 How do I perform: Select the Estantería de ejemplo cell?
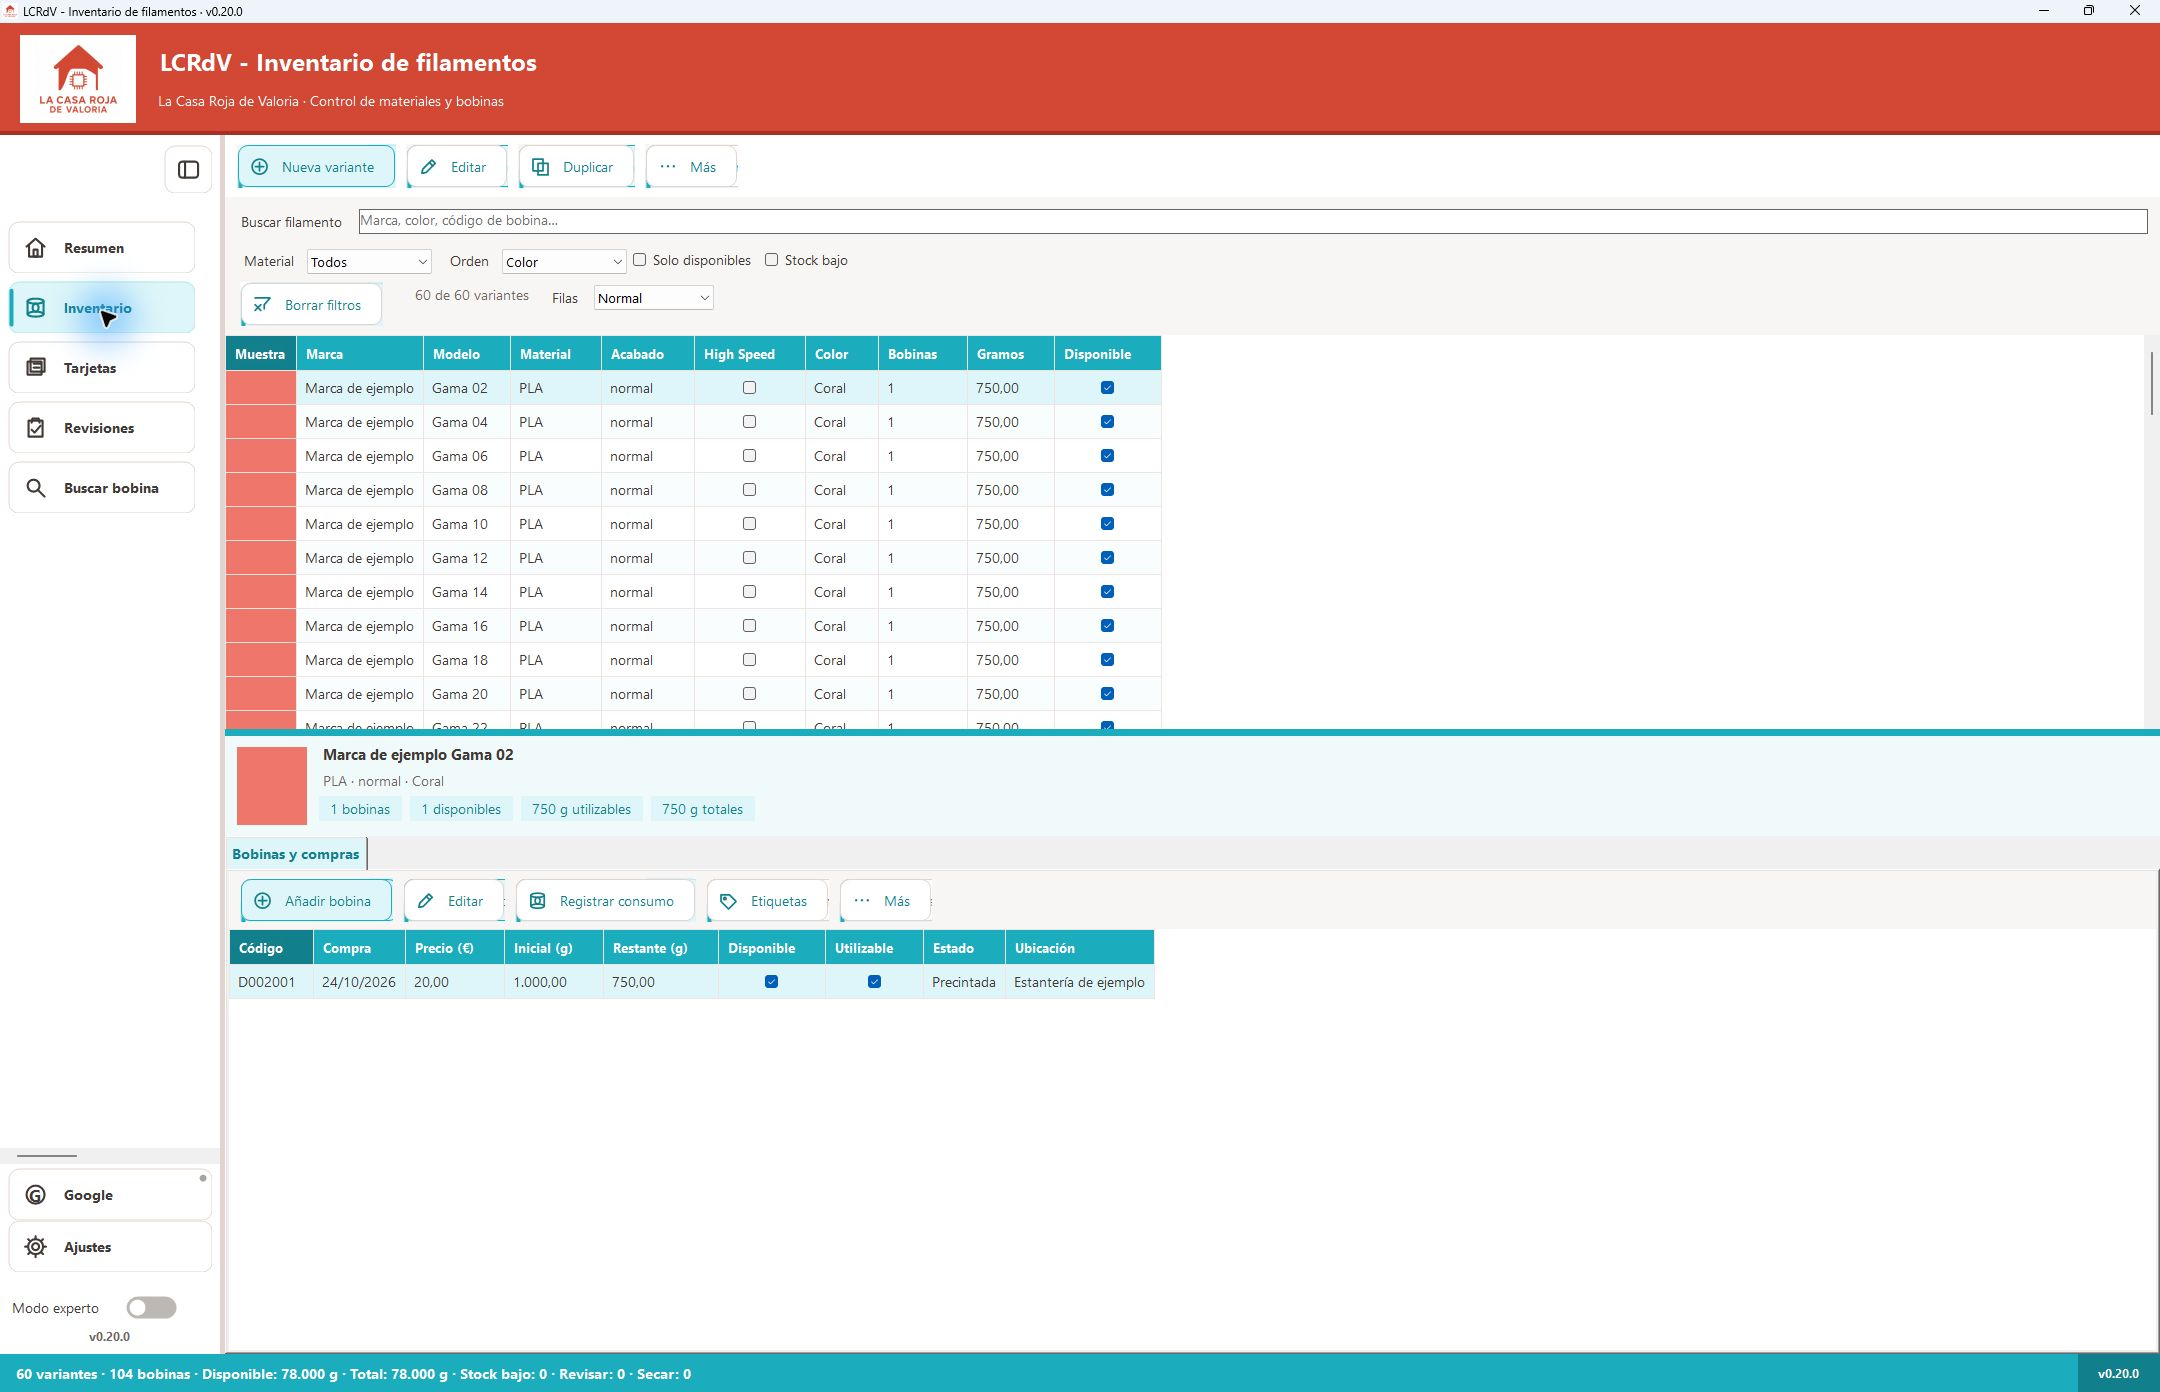click(1080, 982)
